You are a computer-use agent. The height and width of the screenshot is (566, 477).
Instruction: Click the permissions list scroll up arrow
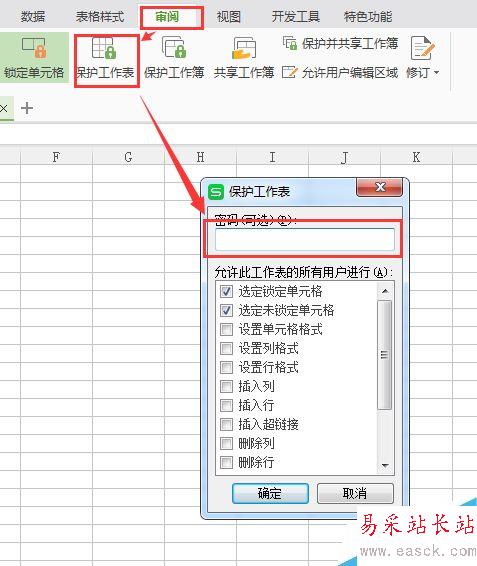click(x=385, y=291)
